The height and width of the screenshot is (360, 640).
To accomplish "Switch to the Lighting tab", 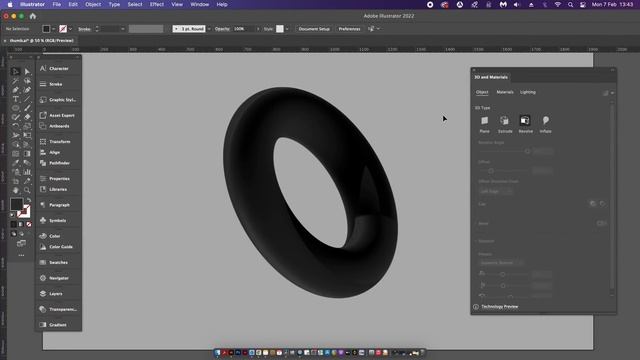I will tap(528, 92).
